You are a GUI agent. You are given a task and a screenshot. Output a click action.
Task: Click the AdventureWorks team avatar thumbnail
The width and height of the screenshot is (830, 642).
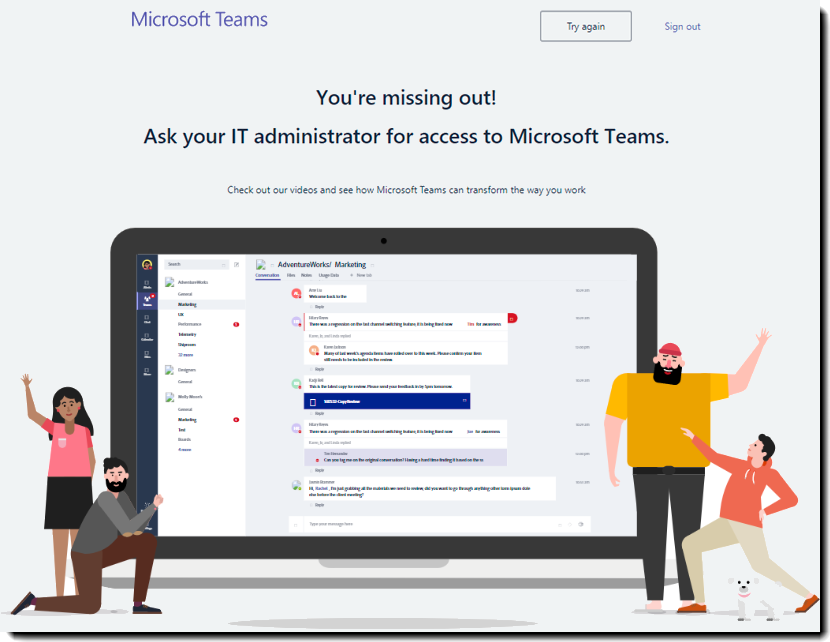tap(169, 282)
